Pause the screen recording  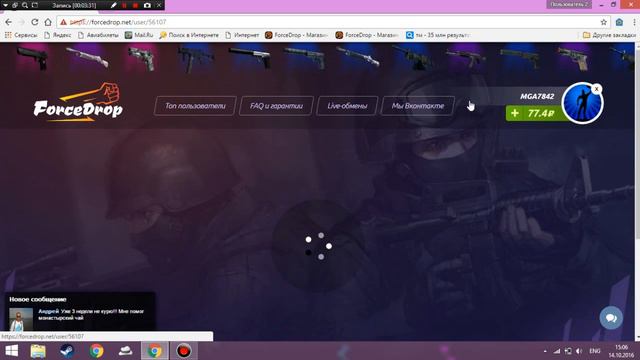pos(124,5)
